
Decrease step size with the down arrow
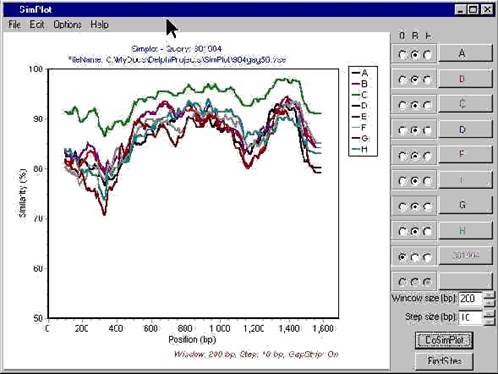[489, 321]
